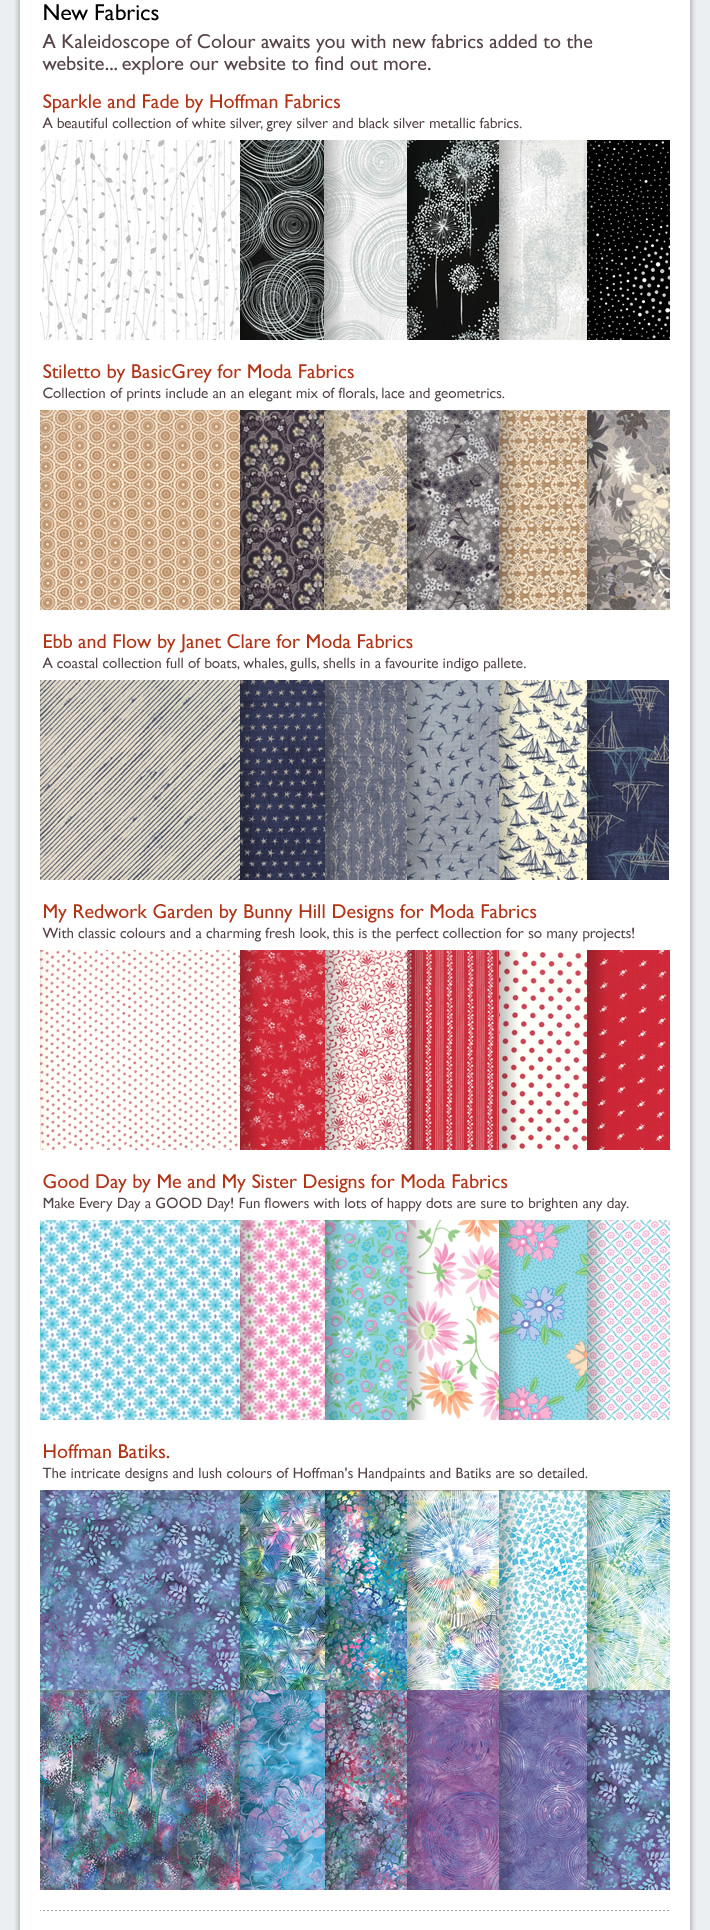This screenshot has height=1930, width=710.
Task: Open Good Day by Me and My Sister link
Action: pyautogui.click(x=275, y=1182)
